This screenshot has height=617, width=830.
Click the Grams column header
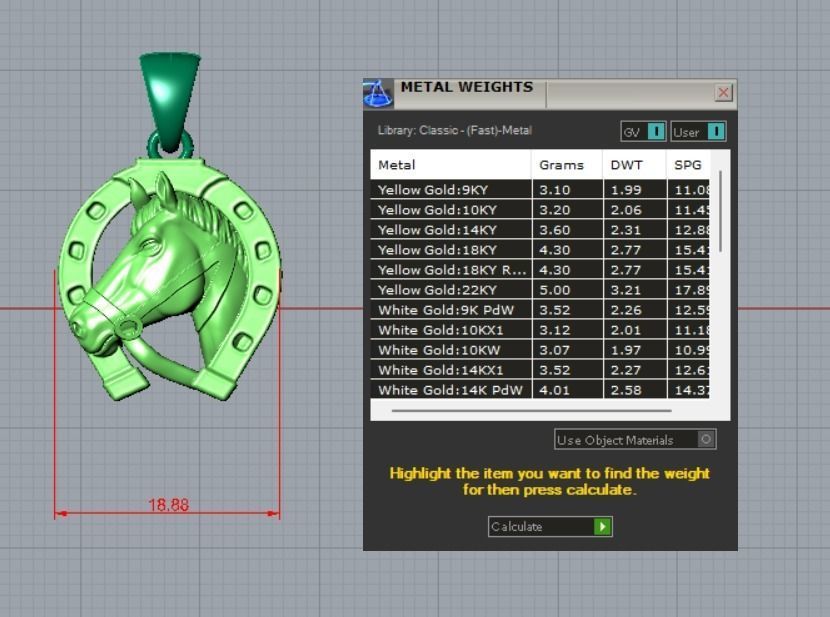[566, 165]
